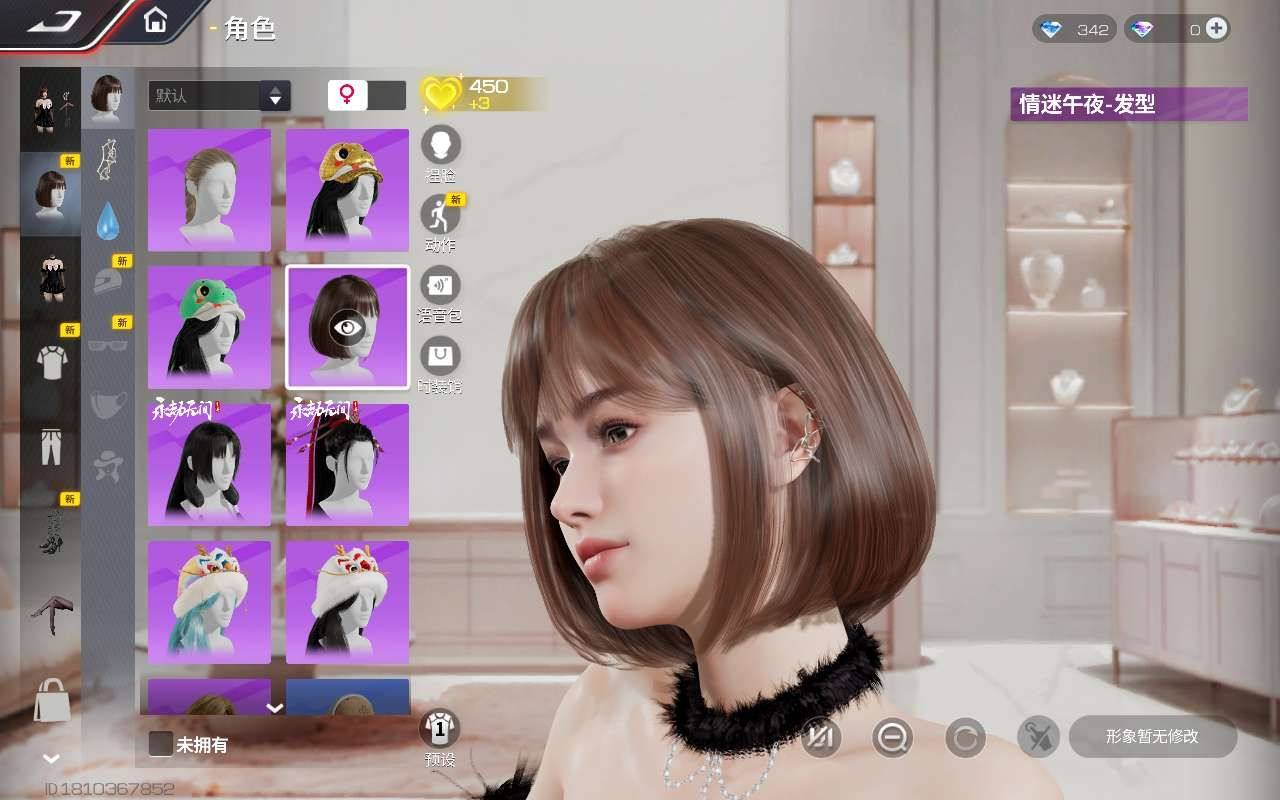This screenshot has width=1280, height=800.
Task: Select the pants category in left sidebar
Action: click(51, 444)
